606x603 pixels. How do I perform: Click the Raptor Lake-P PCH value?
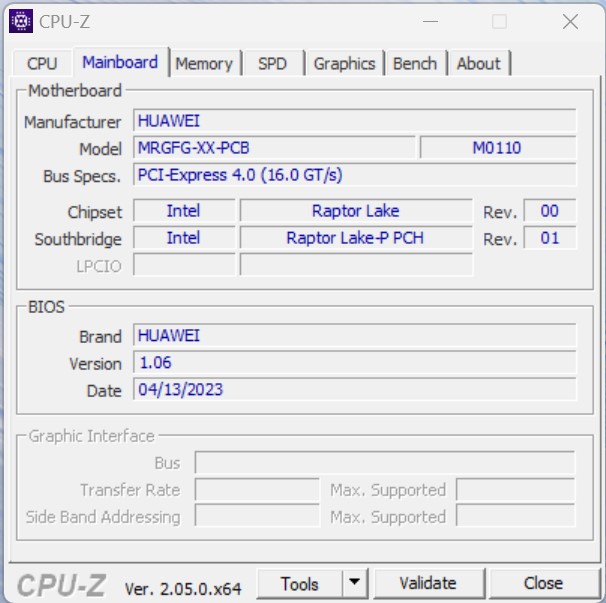(x=356, y=238)
